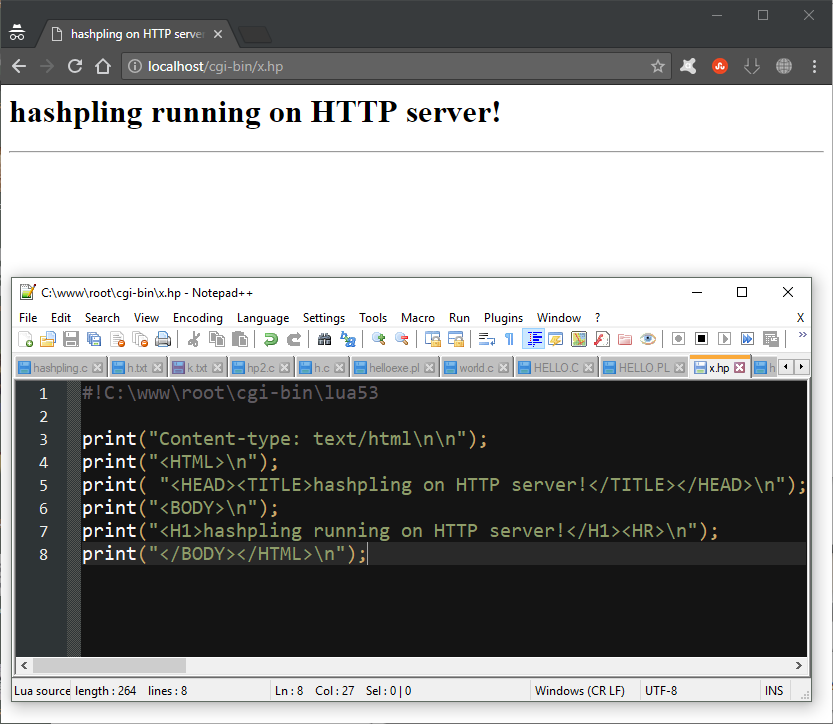
Task: Click the Save All icon
Action: point(94,339)
